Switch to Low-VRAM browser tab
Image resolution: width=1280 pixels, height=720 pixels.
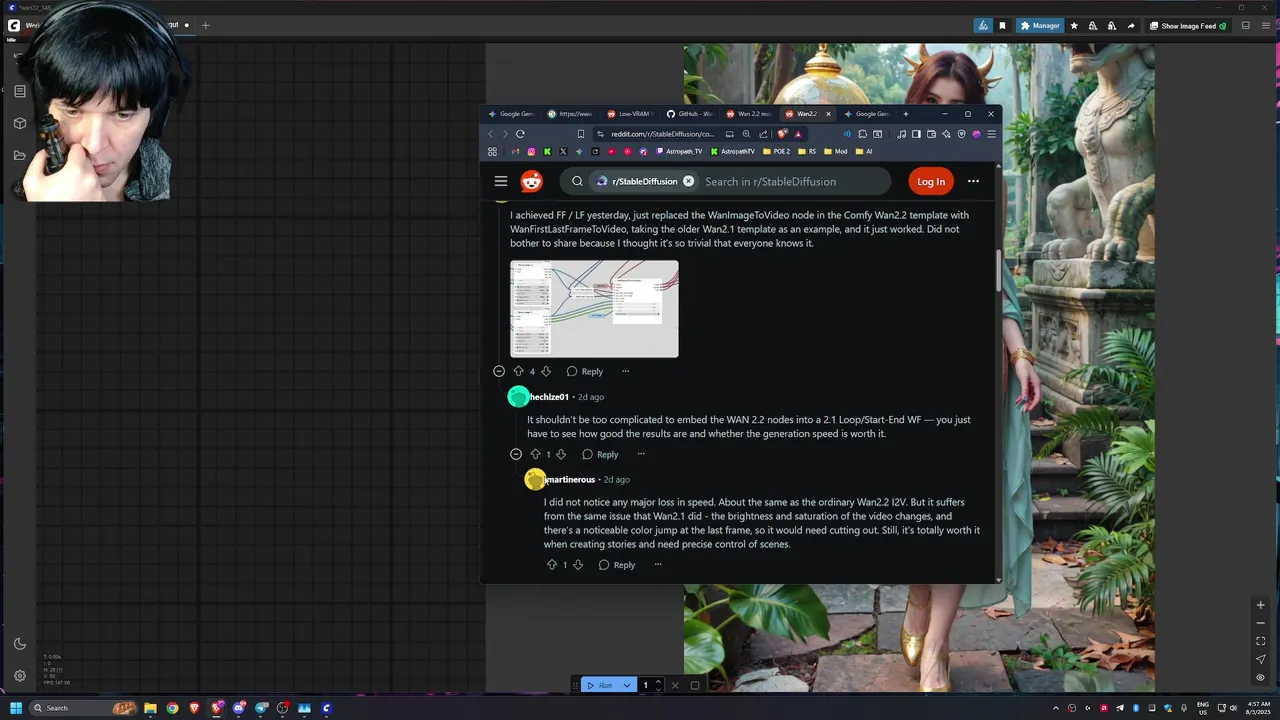pyautogui.click(x=629, y=114)
